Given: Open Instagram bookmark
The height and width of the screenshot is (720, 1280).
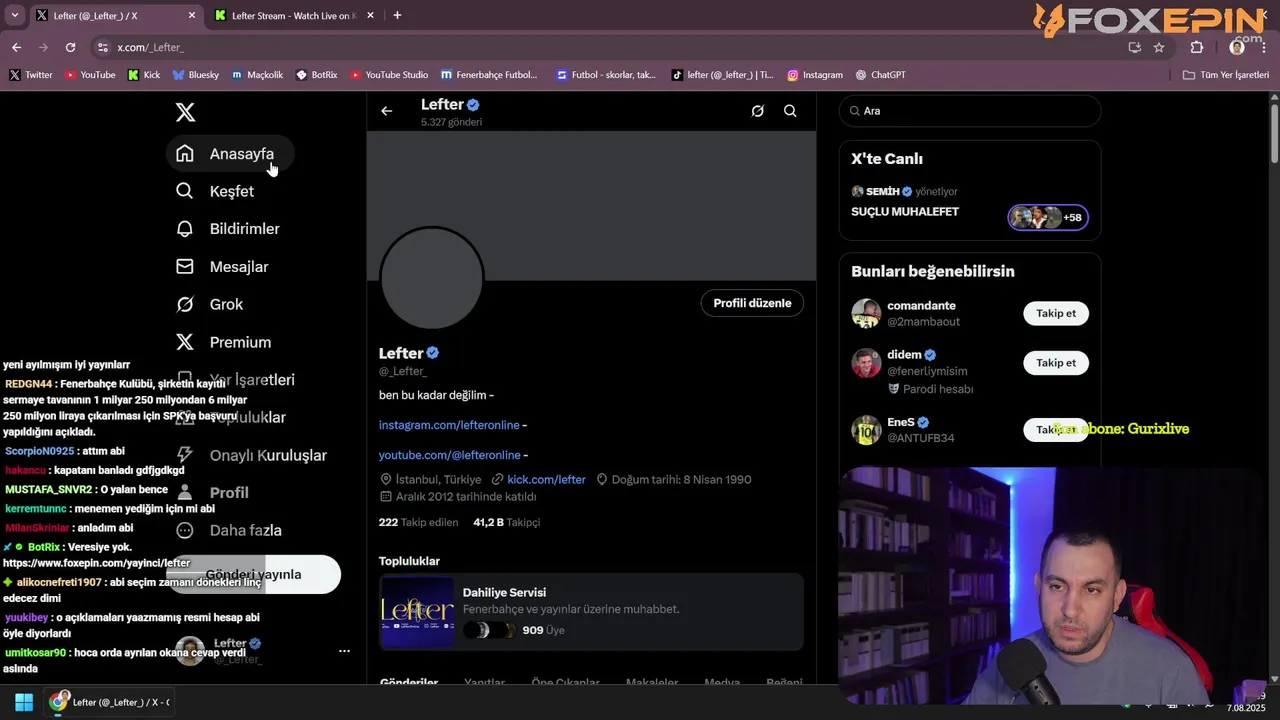Looking at the screenshot, I should click(815, 75).
